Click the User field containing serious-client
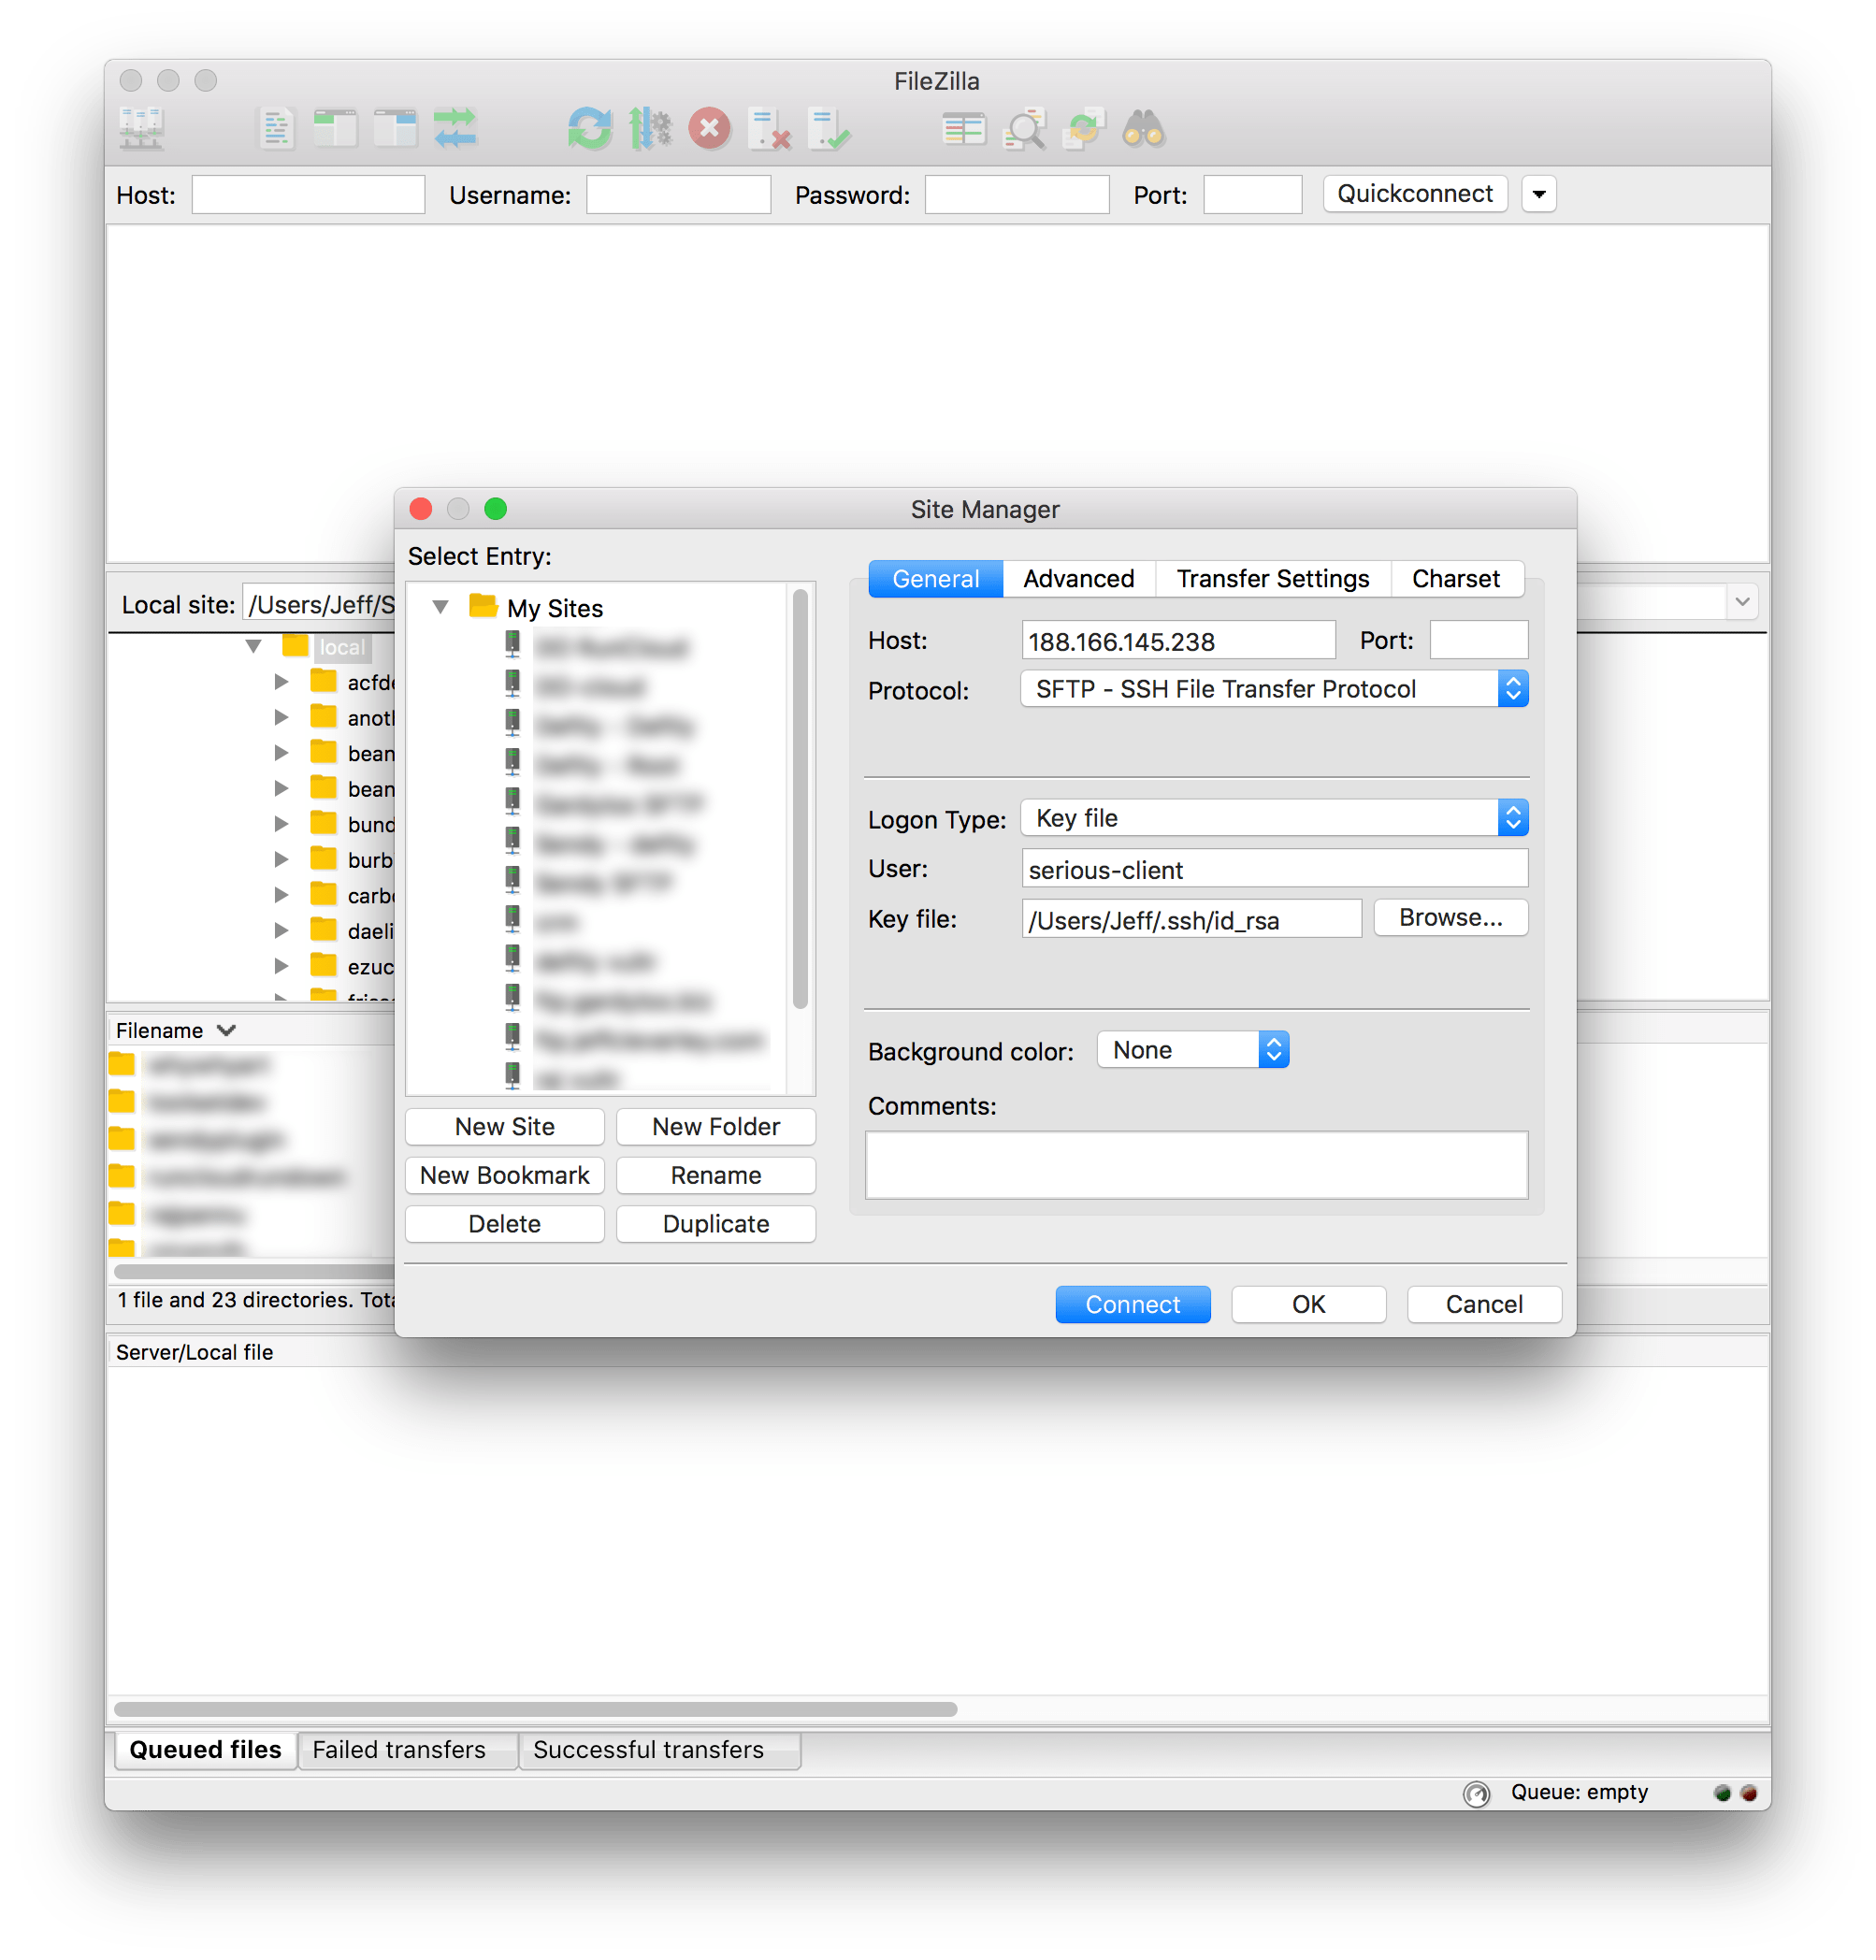Viewport: 1876px width, 1960px height. point(1275,869)
